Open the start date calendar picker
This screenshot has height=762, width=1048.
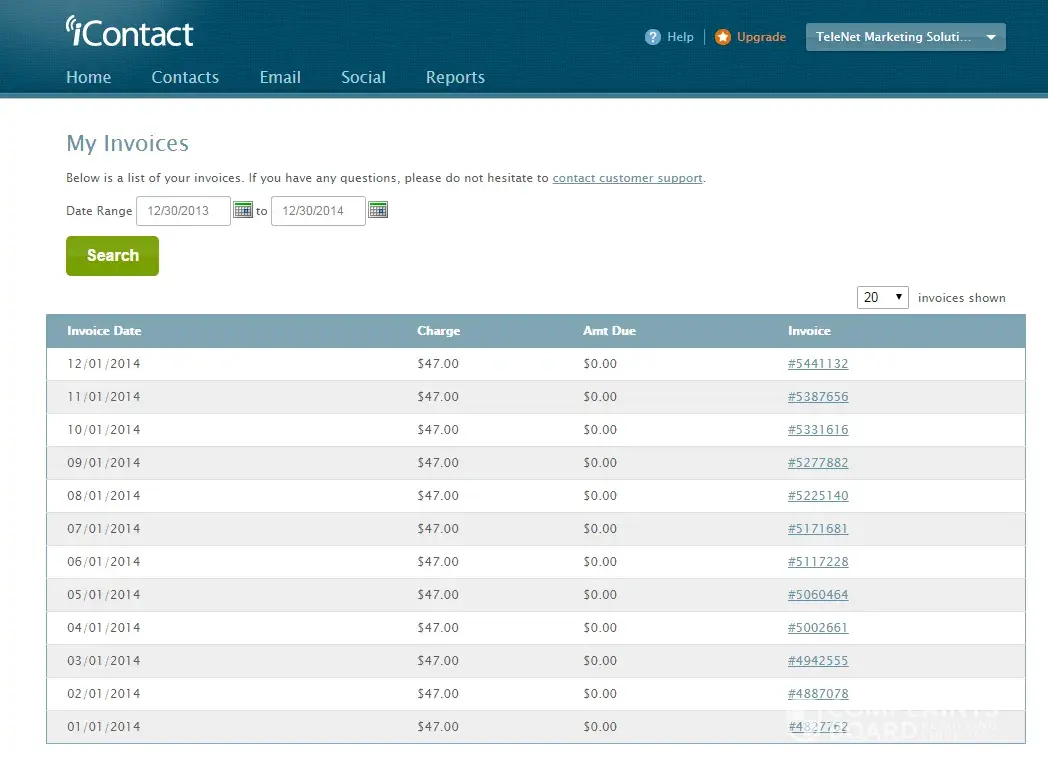point(243,210)
